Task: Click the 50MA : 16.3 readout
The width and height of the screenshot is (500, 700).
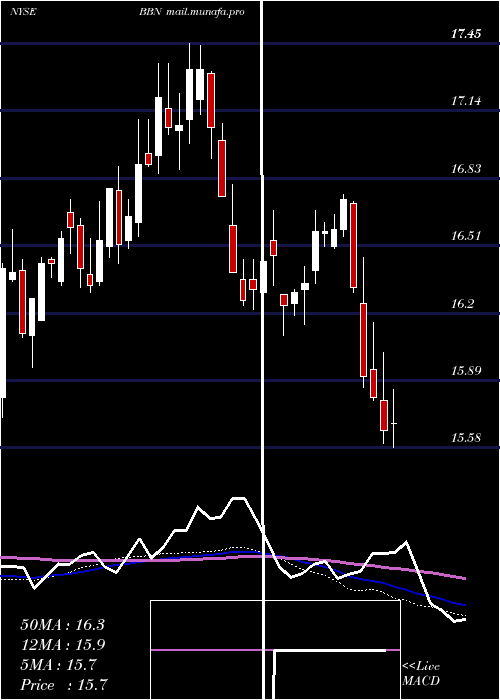Action: click(x=62, y=625)
